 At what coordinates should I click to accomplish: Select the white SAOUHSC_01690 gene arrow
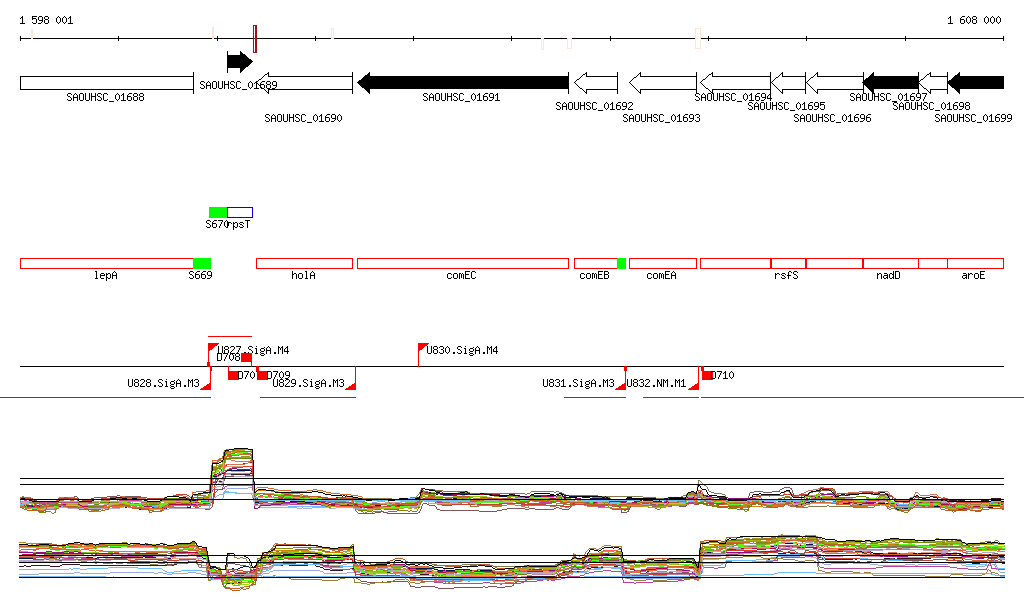tap(304, 83)
